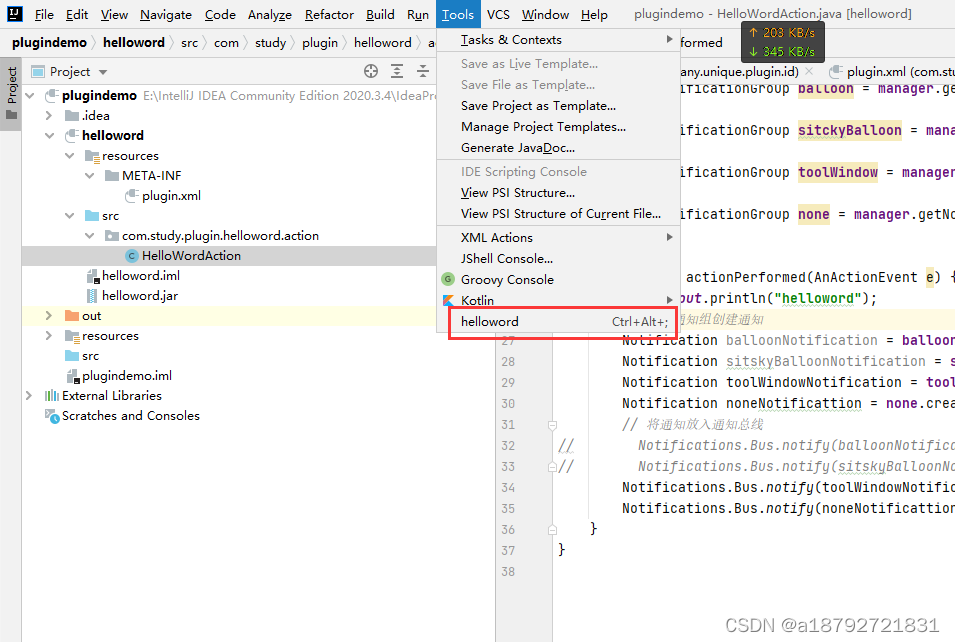Click the Groovy Console green icon

pos(448,280)
